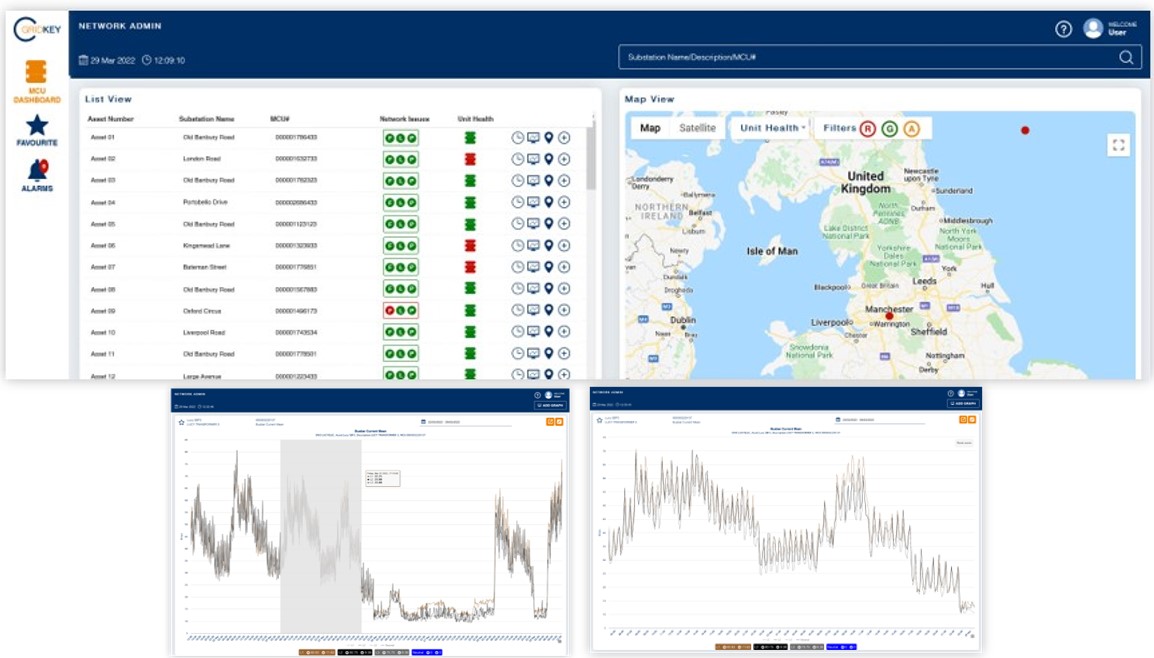Click the search magnifier icon
The image size is (1154, 658).
(1126, 58)
